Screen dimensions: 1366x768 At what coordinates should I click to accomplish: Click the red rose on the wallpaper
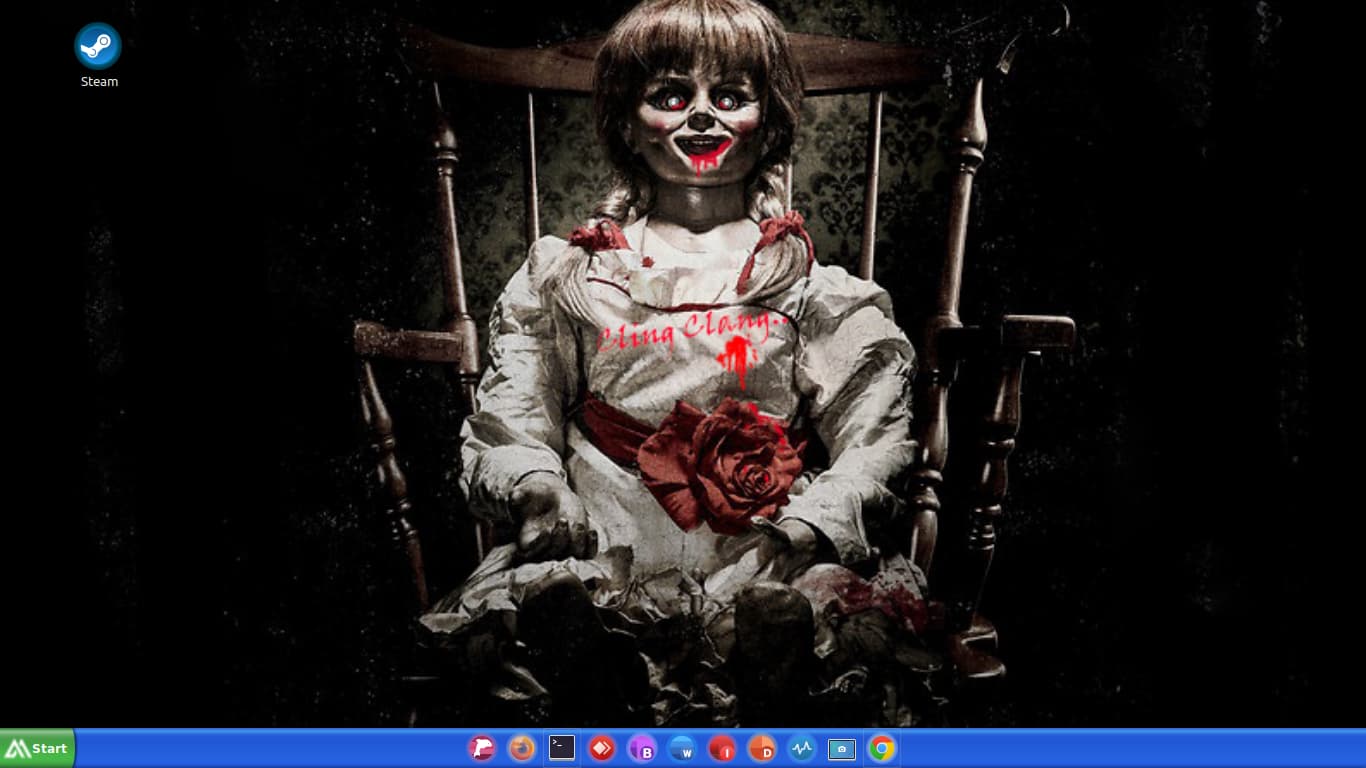pos(722,463)
